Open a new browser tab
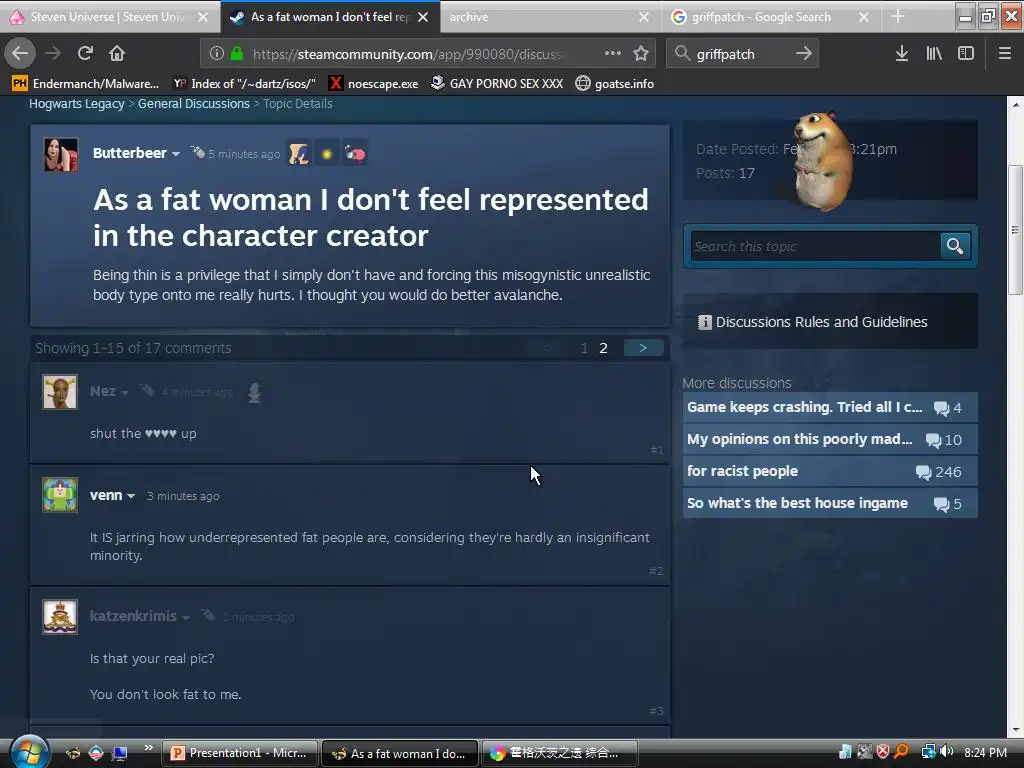The width and height of the screenshot is (1024, 768). 898,17
